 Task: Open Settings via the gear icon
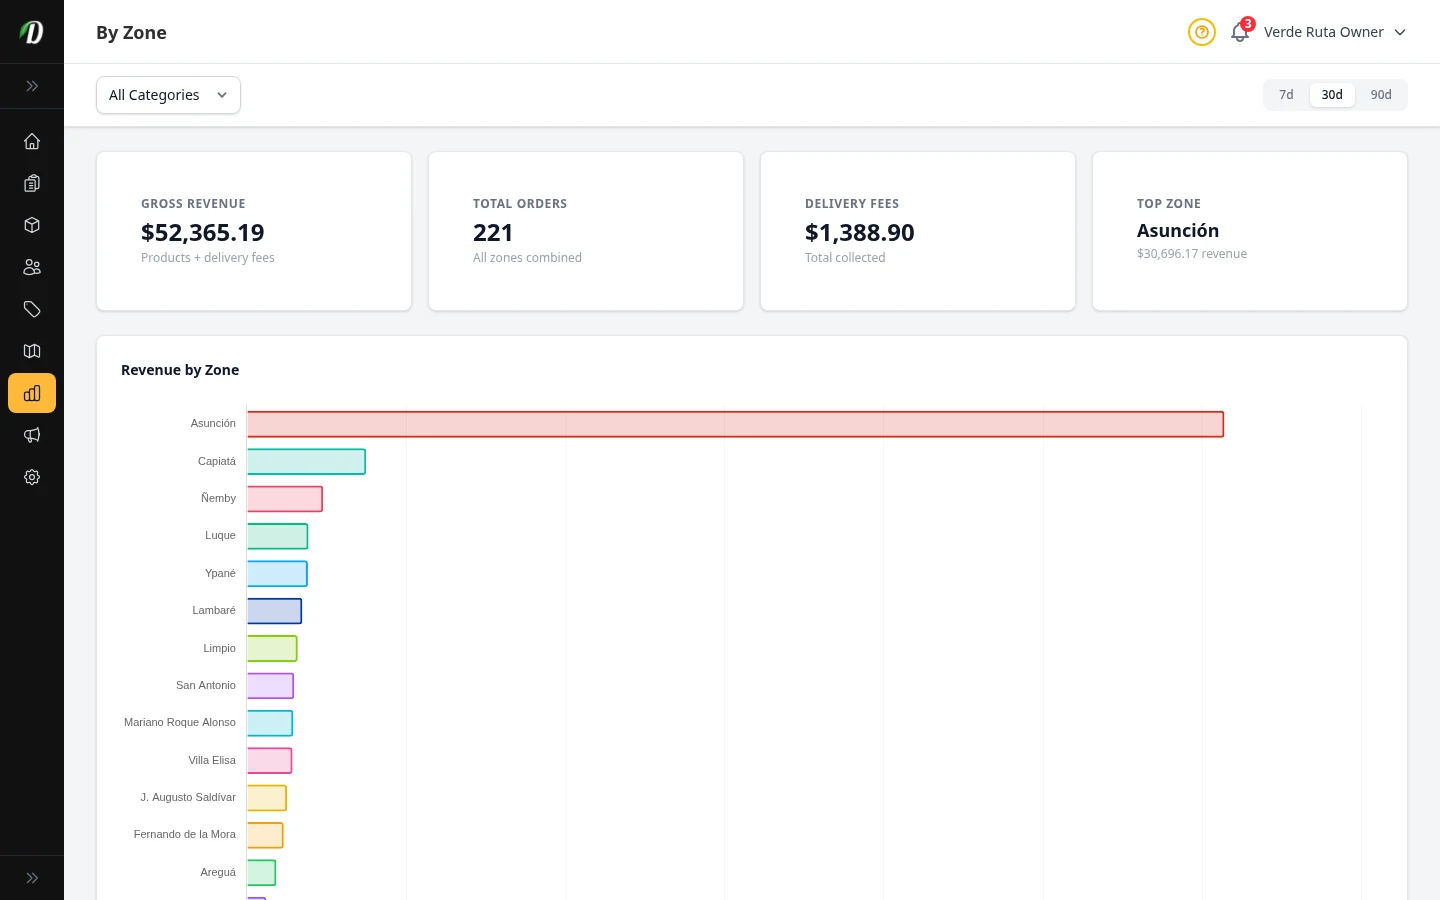(x=31, y=477)
